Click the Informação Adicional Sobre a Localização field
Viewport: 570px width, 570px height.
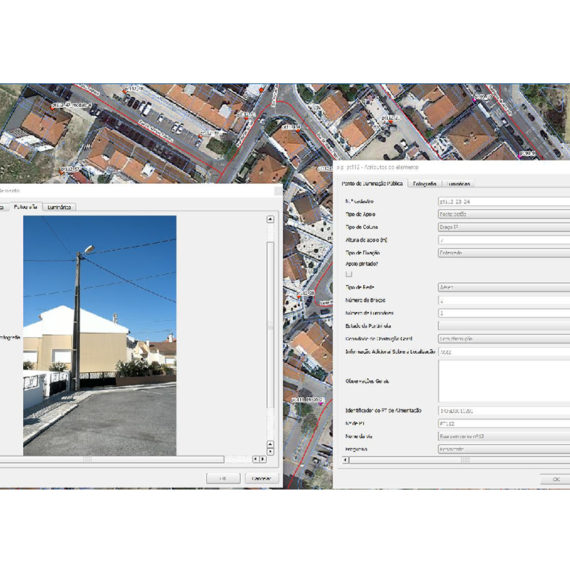(504, 352)
